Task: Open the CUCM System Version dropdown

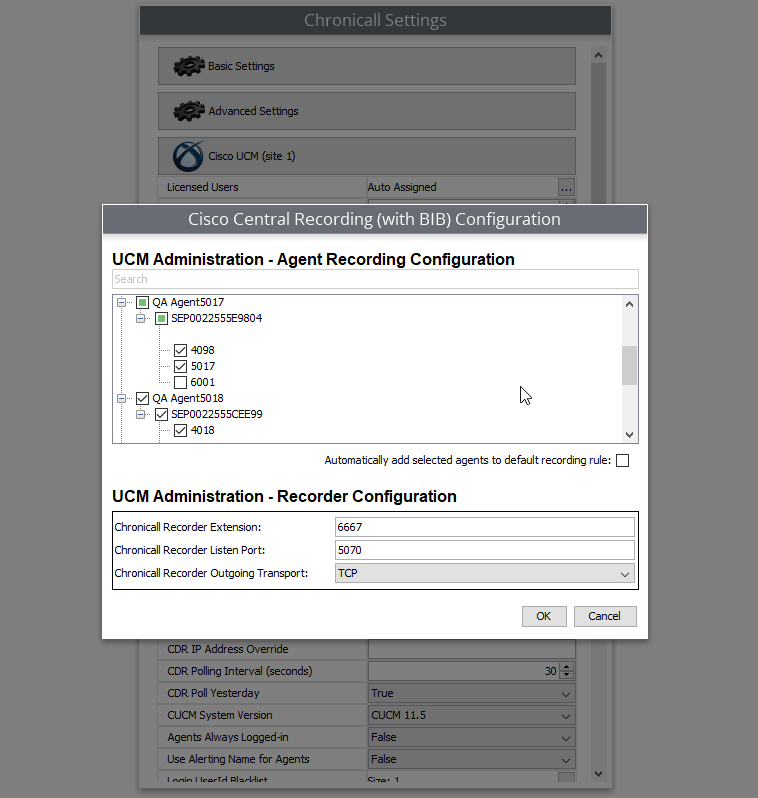Action: 471,716
